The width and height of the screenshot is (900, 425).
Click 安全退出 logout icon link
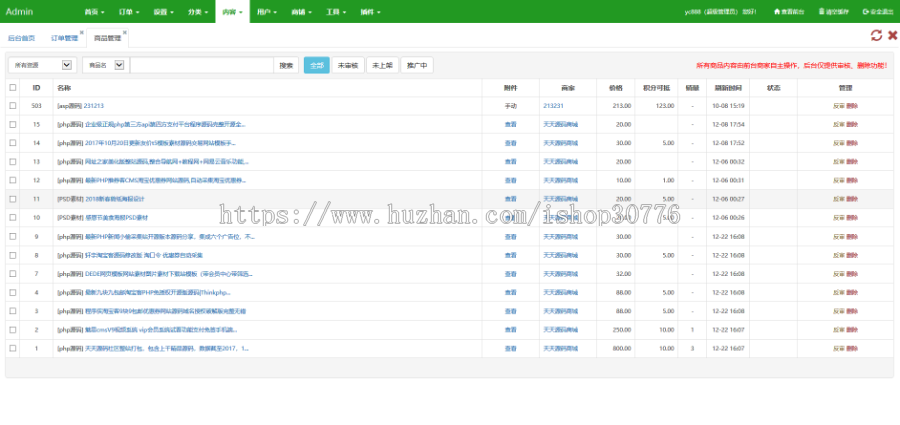tap(878, 11)
